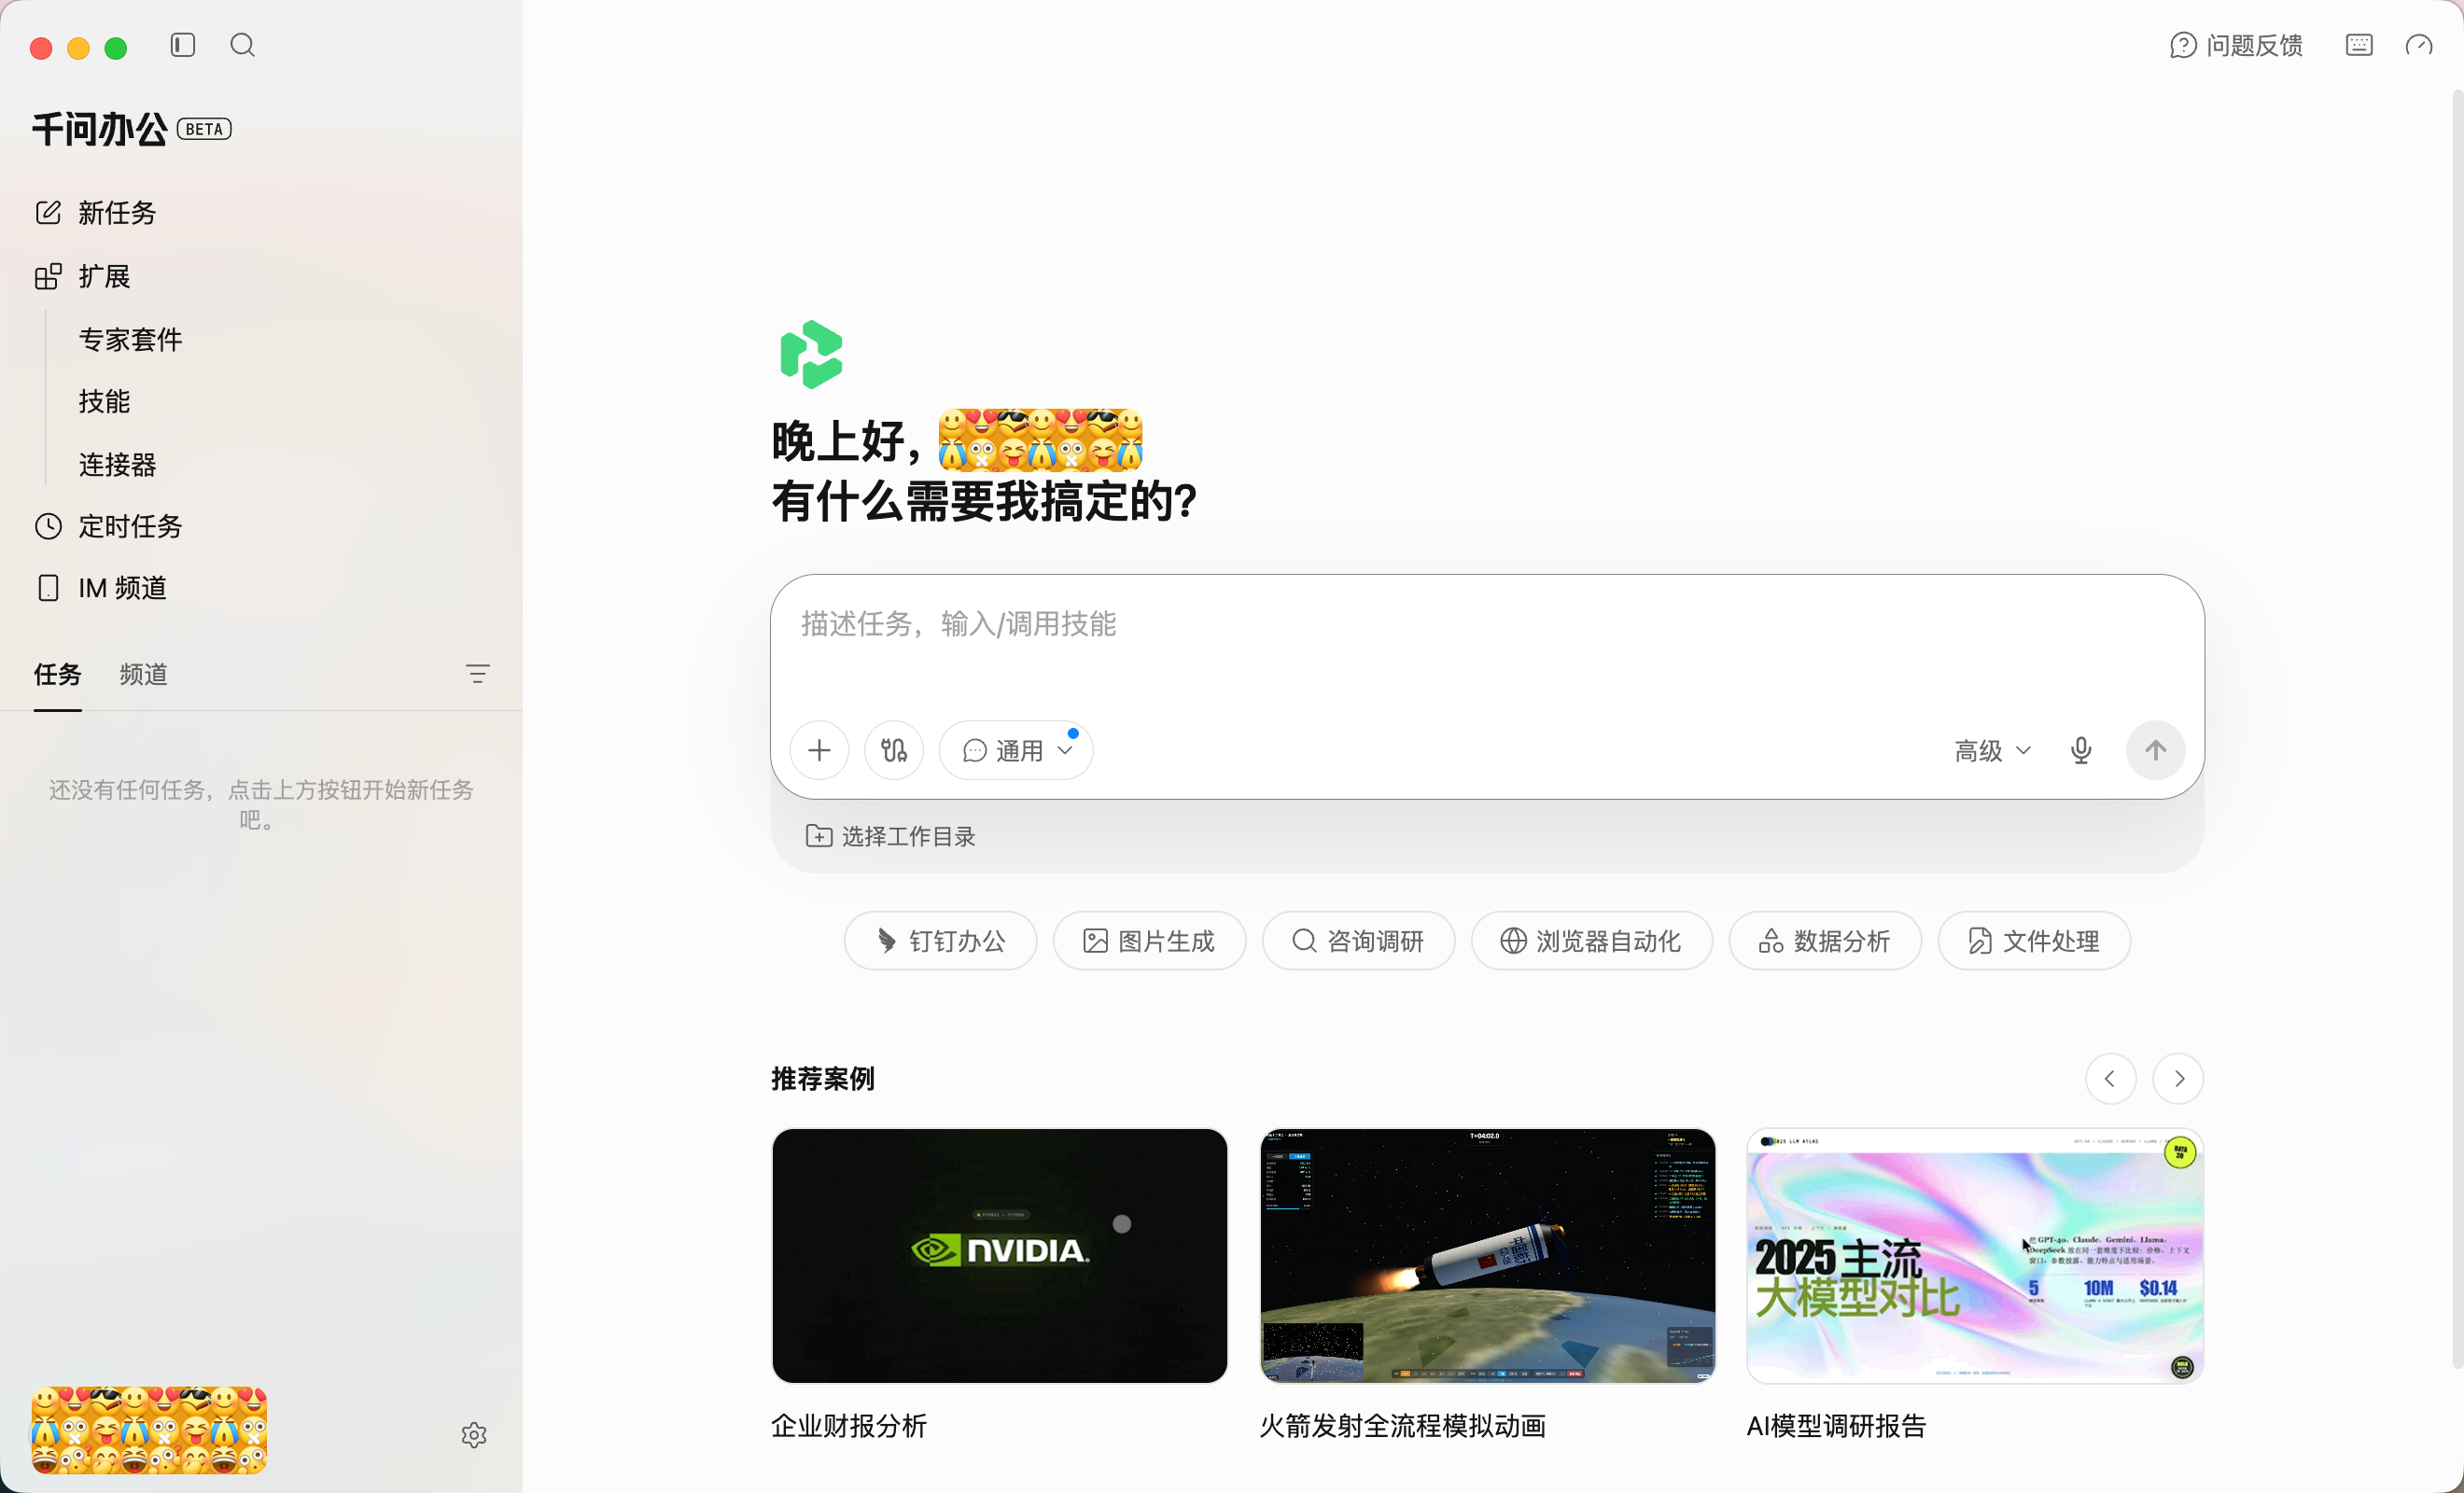Click the BETA badge
The height and width of the screenshot is (1493, 2464).
click(204, 129)
